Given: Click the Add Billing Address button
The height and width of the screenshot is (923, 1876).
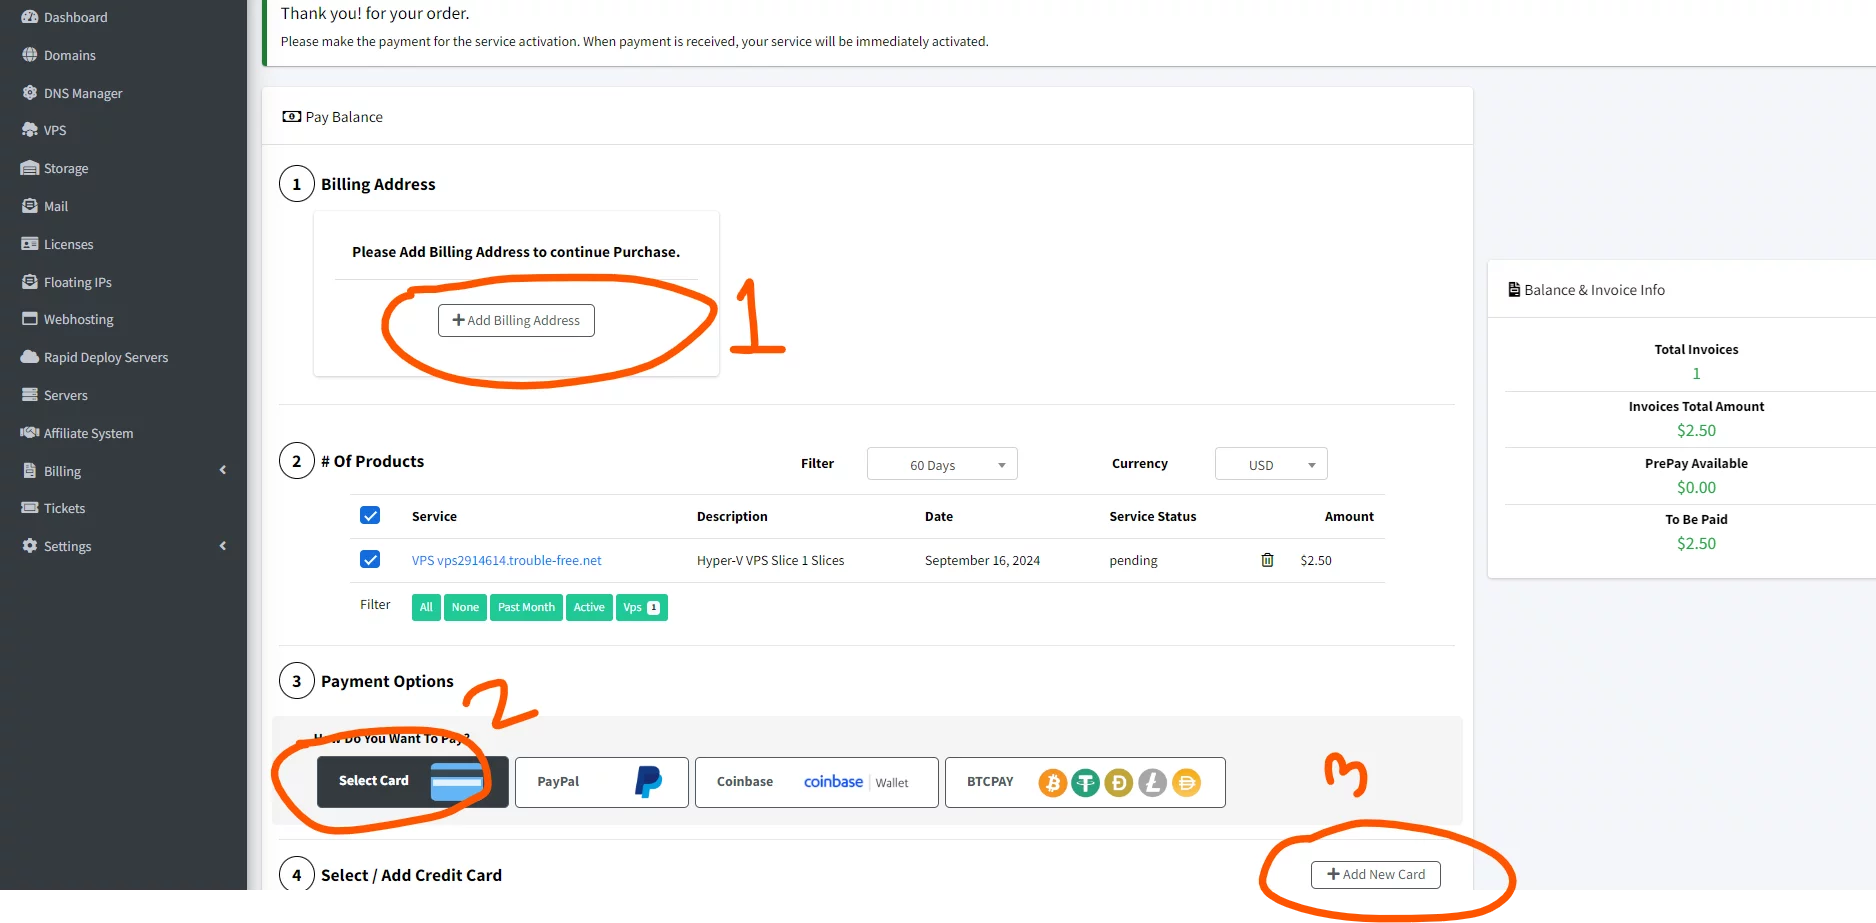Looking at the screenshot, I should [x=516, y=321].
